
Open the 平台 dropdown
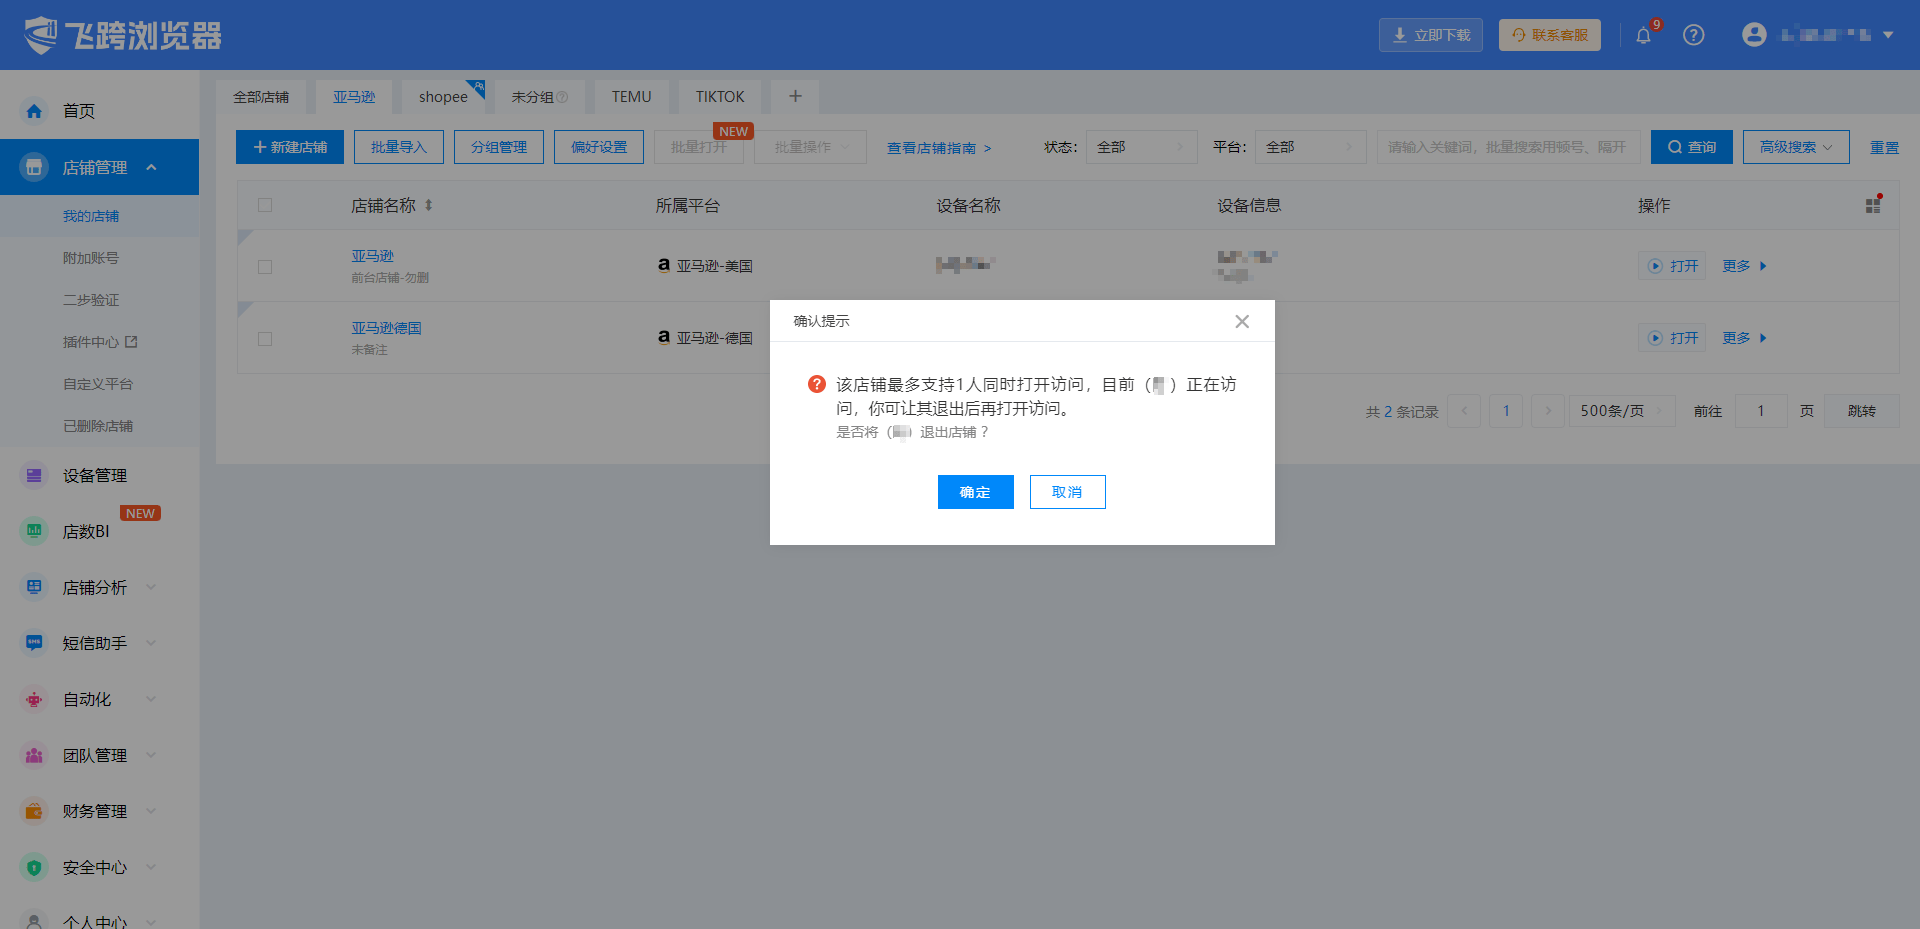[1310, 147]
